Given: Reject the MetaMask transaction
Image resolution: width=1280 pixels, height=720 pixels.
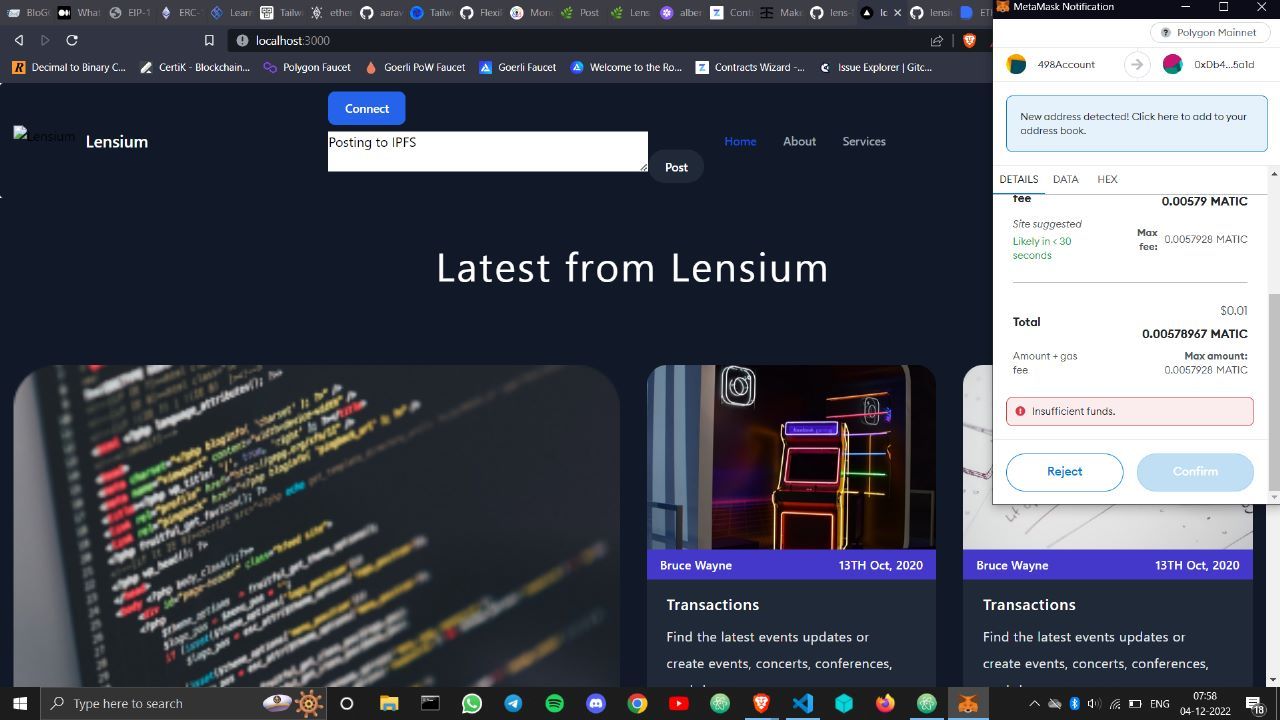Looking at the screenshot, I should [1064, 471].
